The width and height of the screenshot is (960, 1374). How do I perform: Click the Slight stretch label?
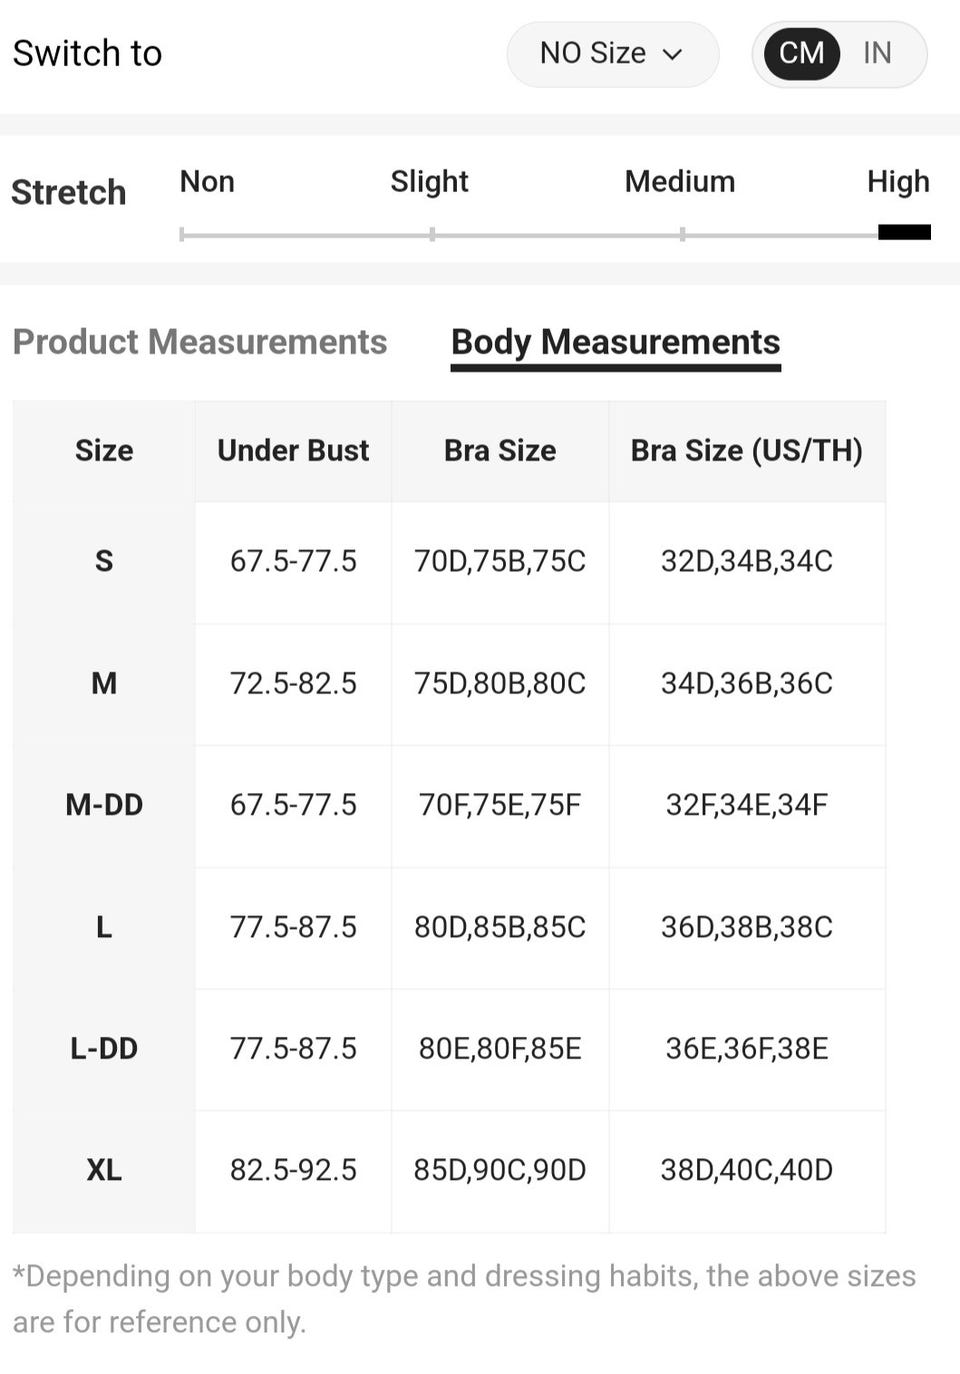tap(429, 182)
